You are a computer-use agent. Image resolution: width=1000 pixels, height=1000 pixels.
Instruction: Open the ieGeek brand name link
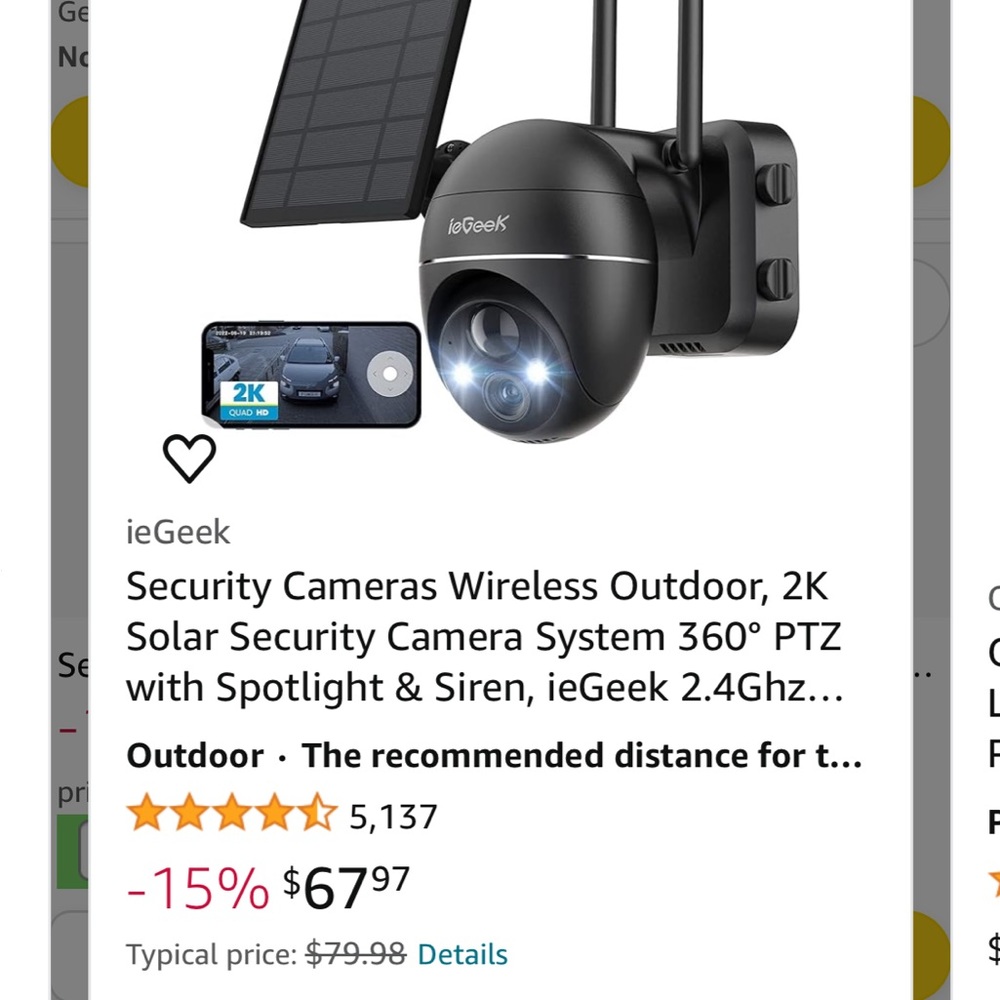[x=178, y=532]
